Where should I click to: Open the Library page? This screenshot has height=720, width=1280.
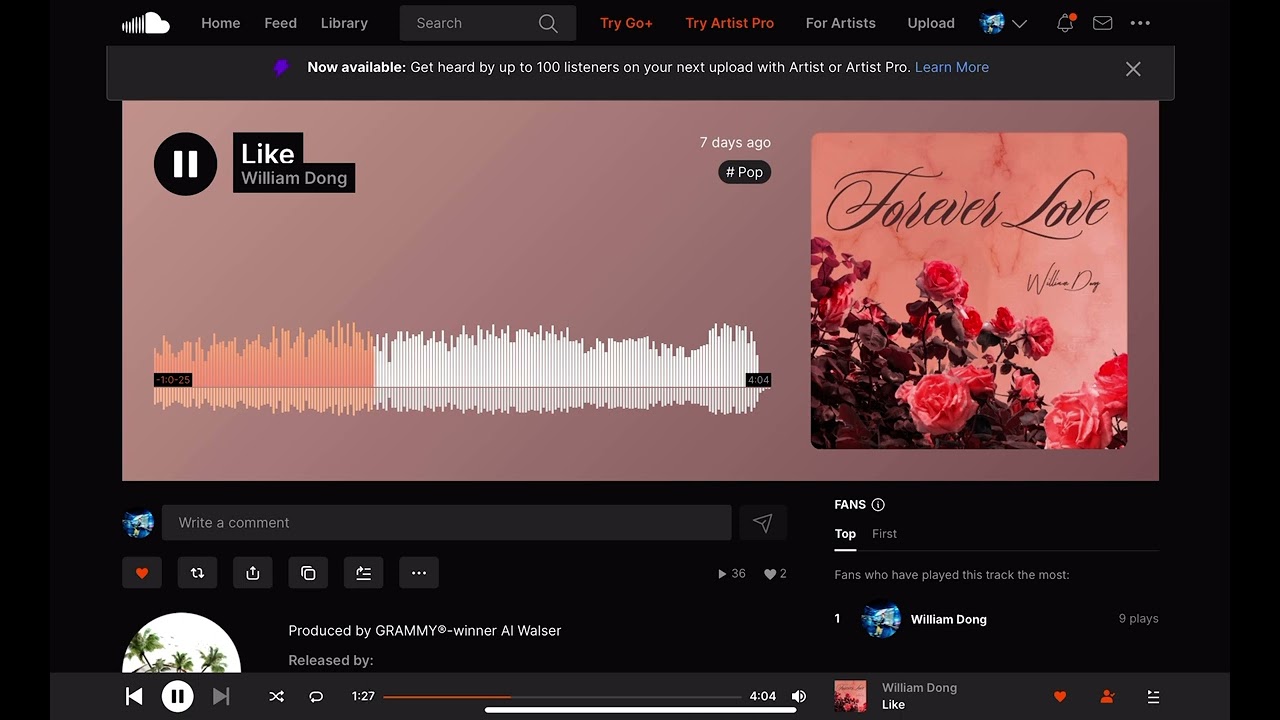[x=344, y=23]
